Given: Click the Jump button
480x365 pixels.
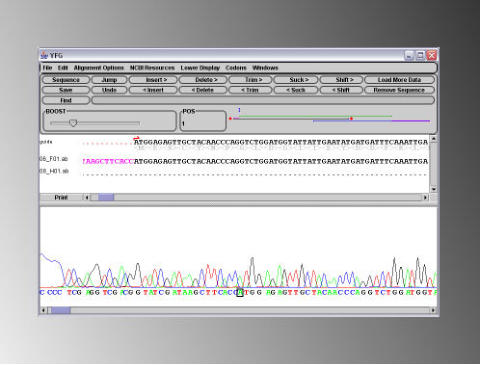Looking at the screenshot, I should 109,80.
